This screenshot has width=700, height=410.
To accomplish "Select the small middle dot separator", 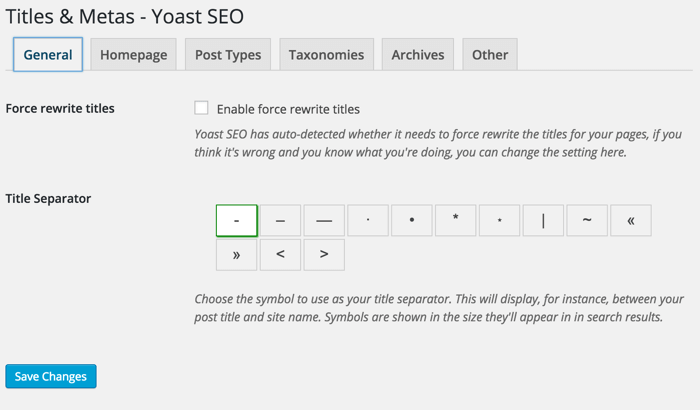I will point(368,220).
